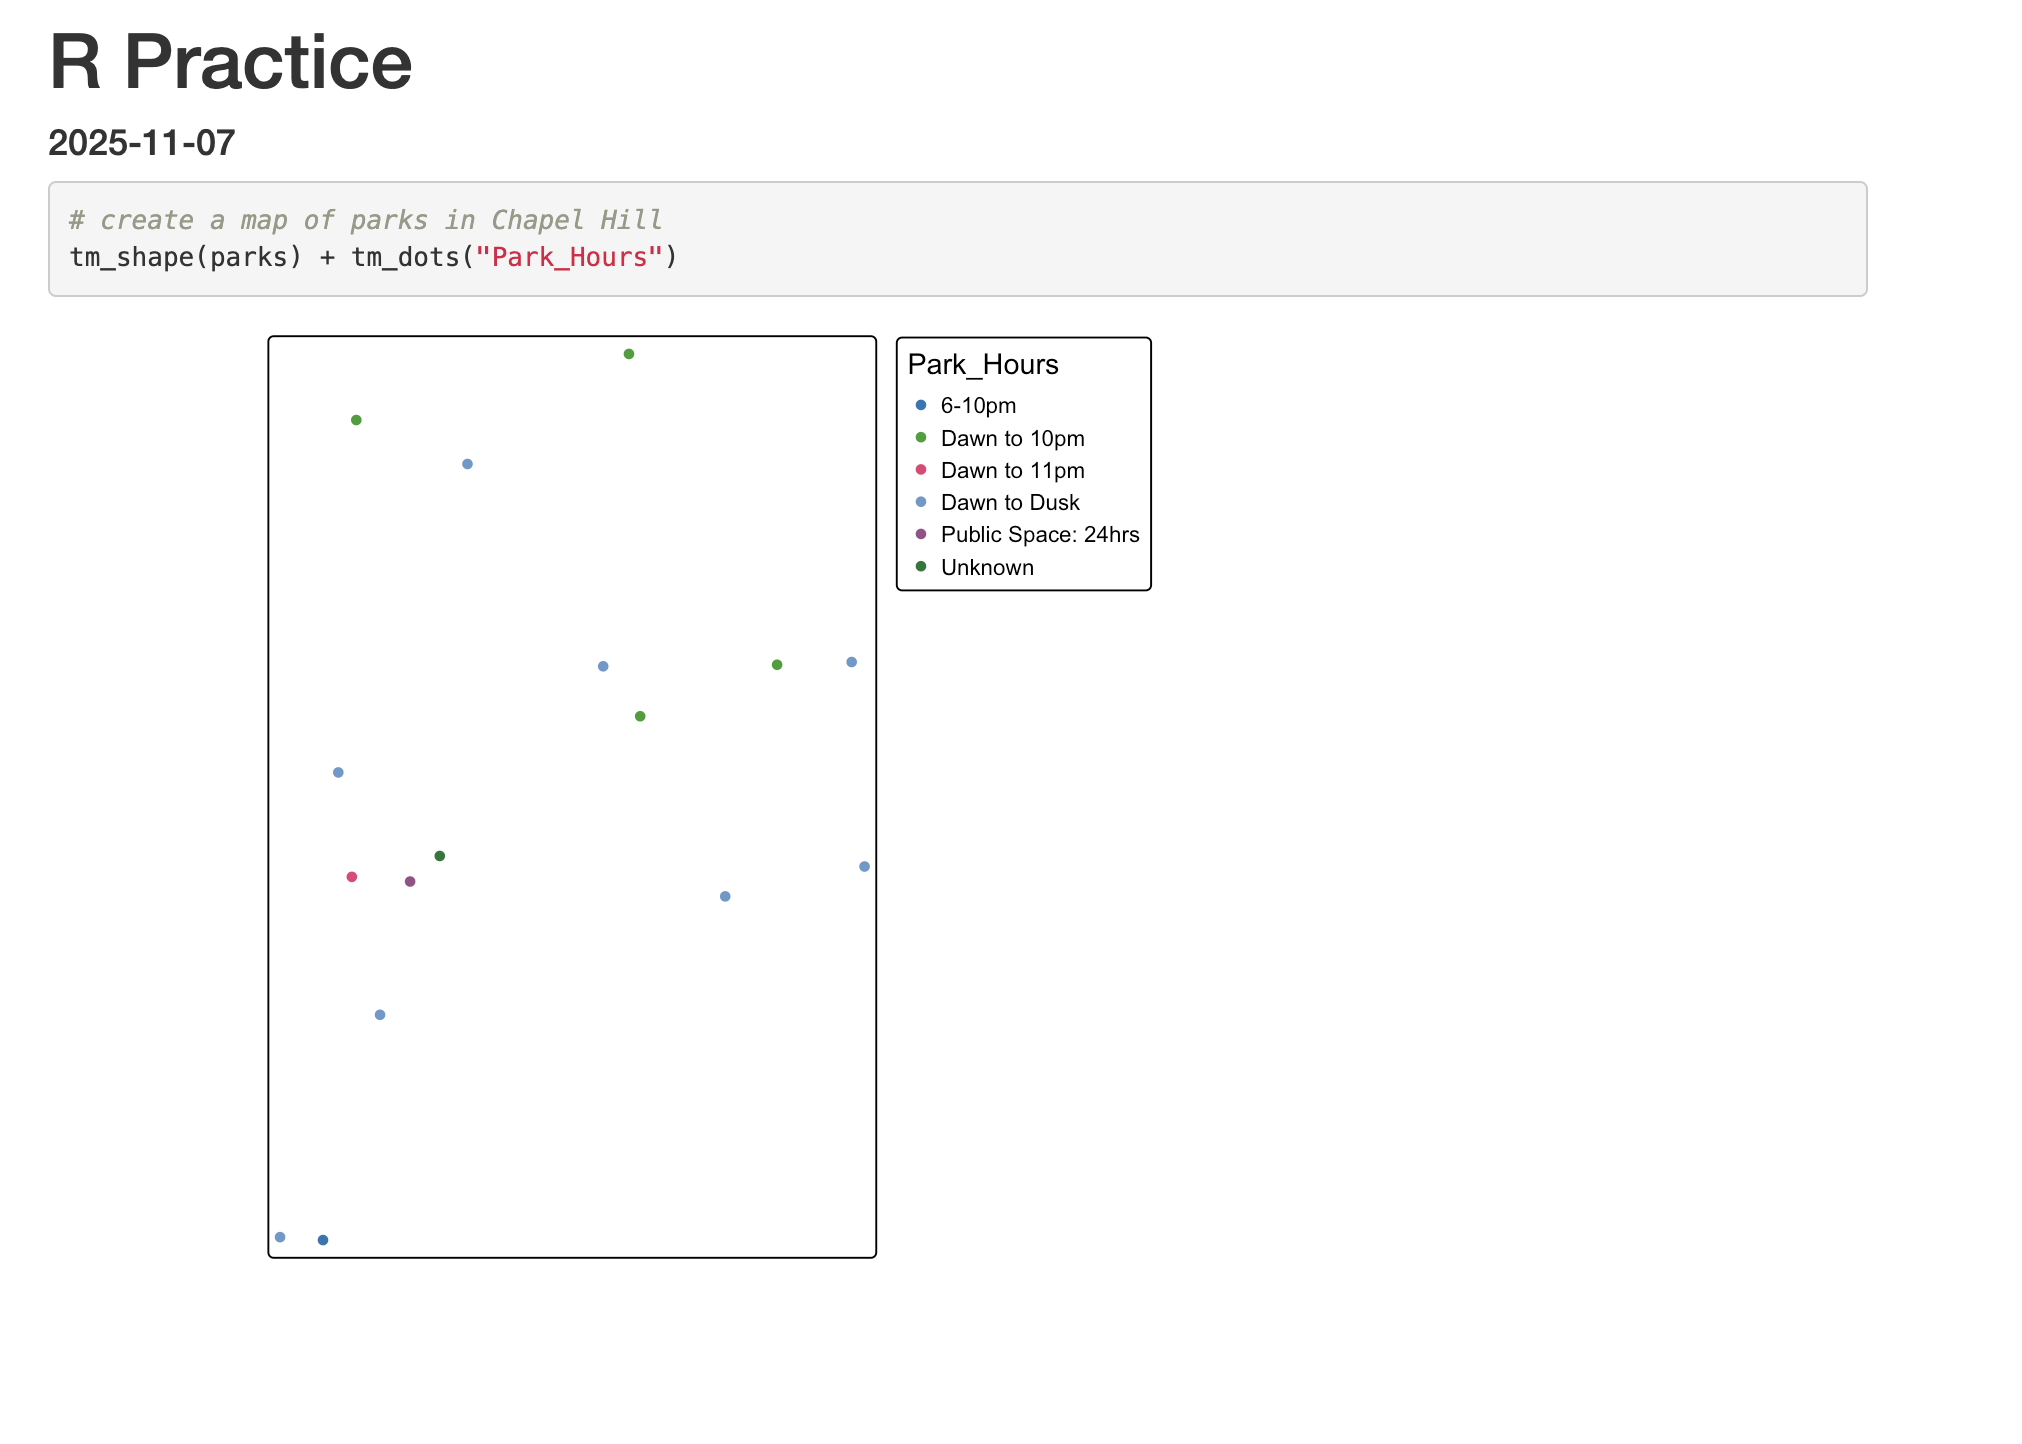Click the 2025-11-07 date text
The width and height of the screenshot is (2022, 1444).
click(x=141, y=143)
